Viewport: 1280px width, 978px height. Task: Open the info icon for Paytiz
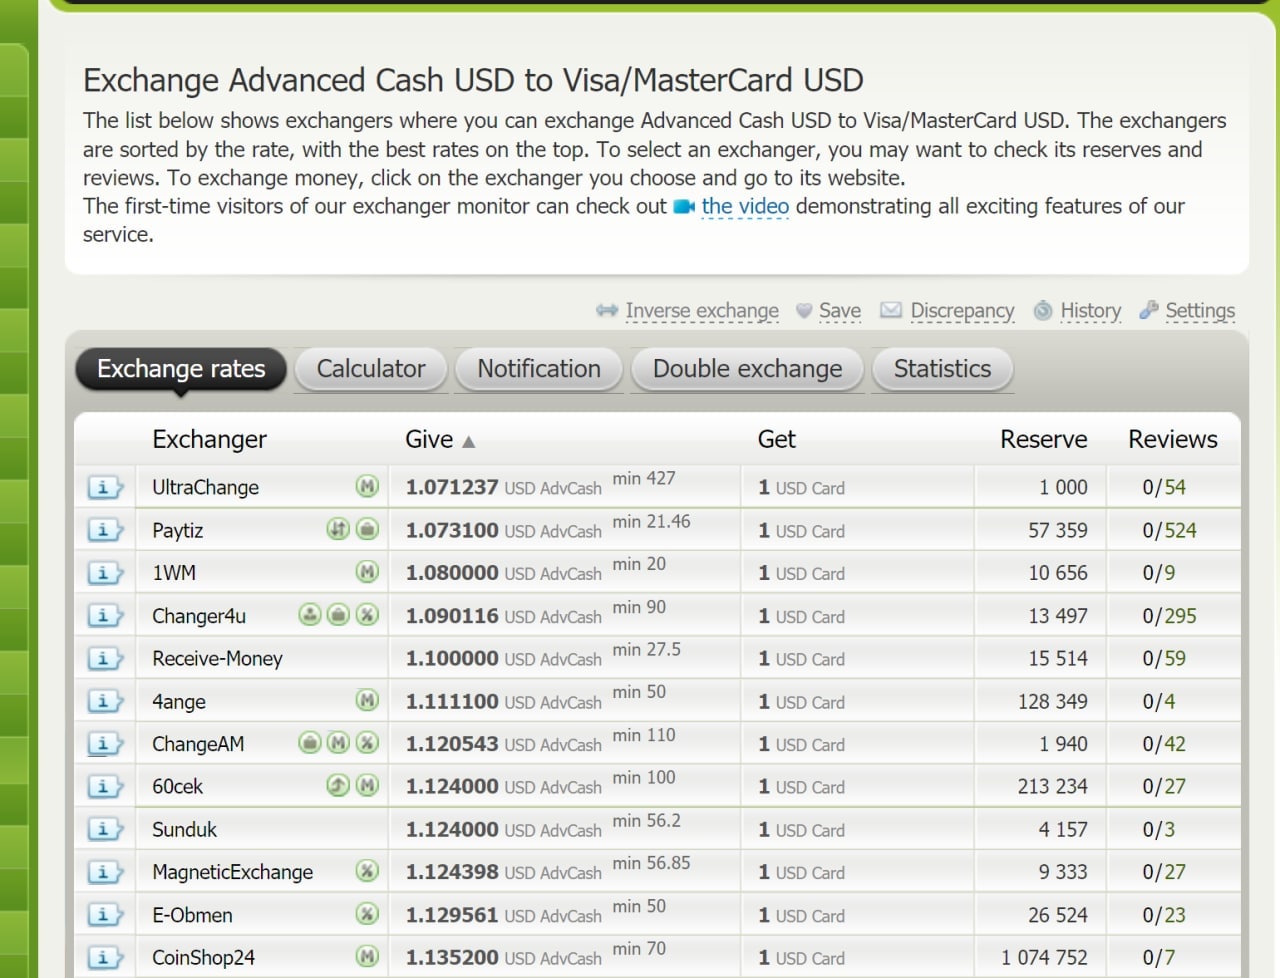click(x=105, y=530)
